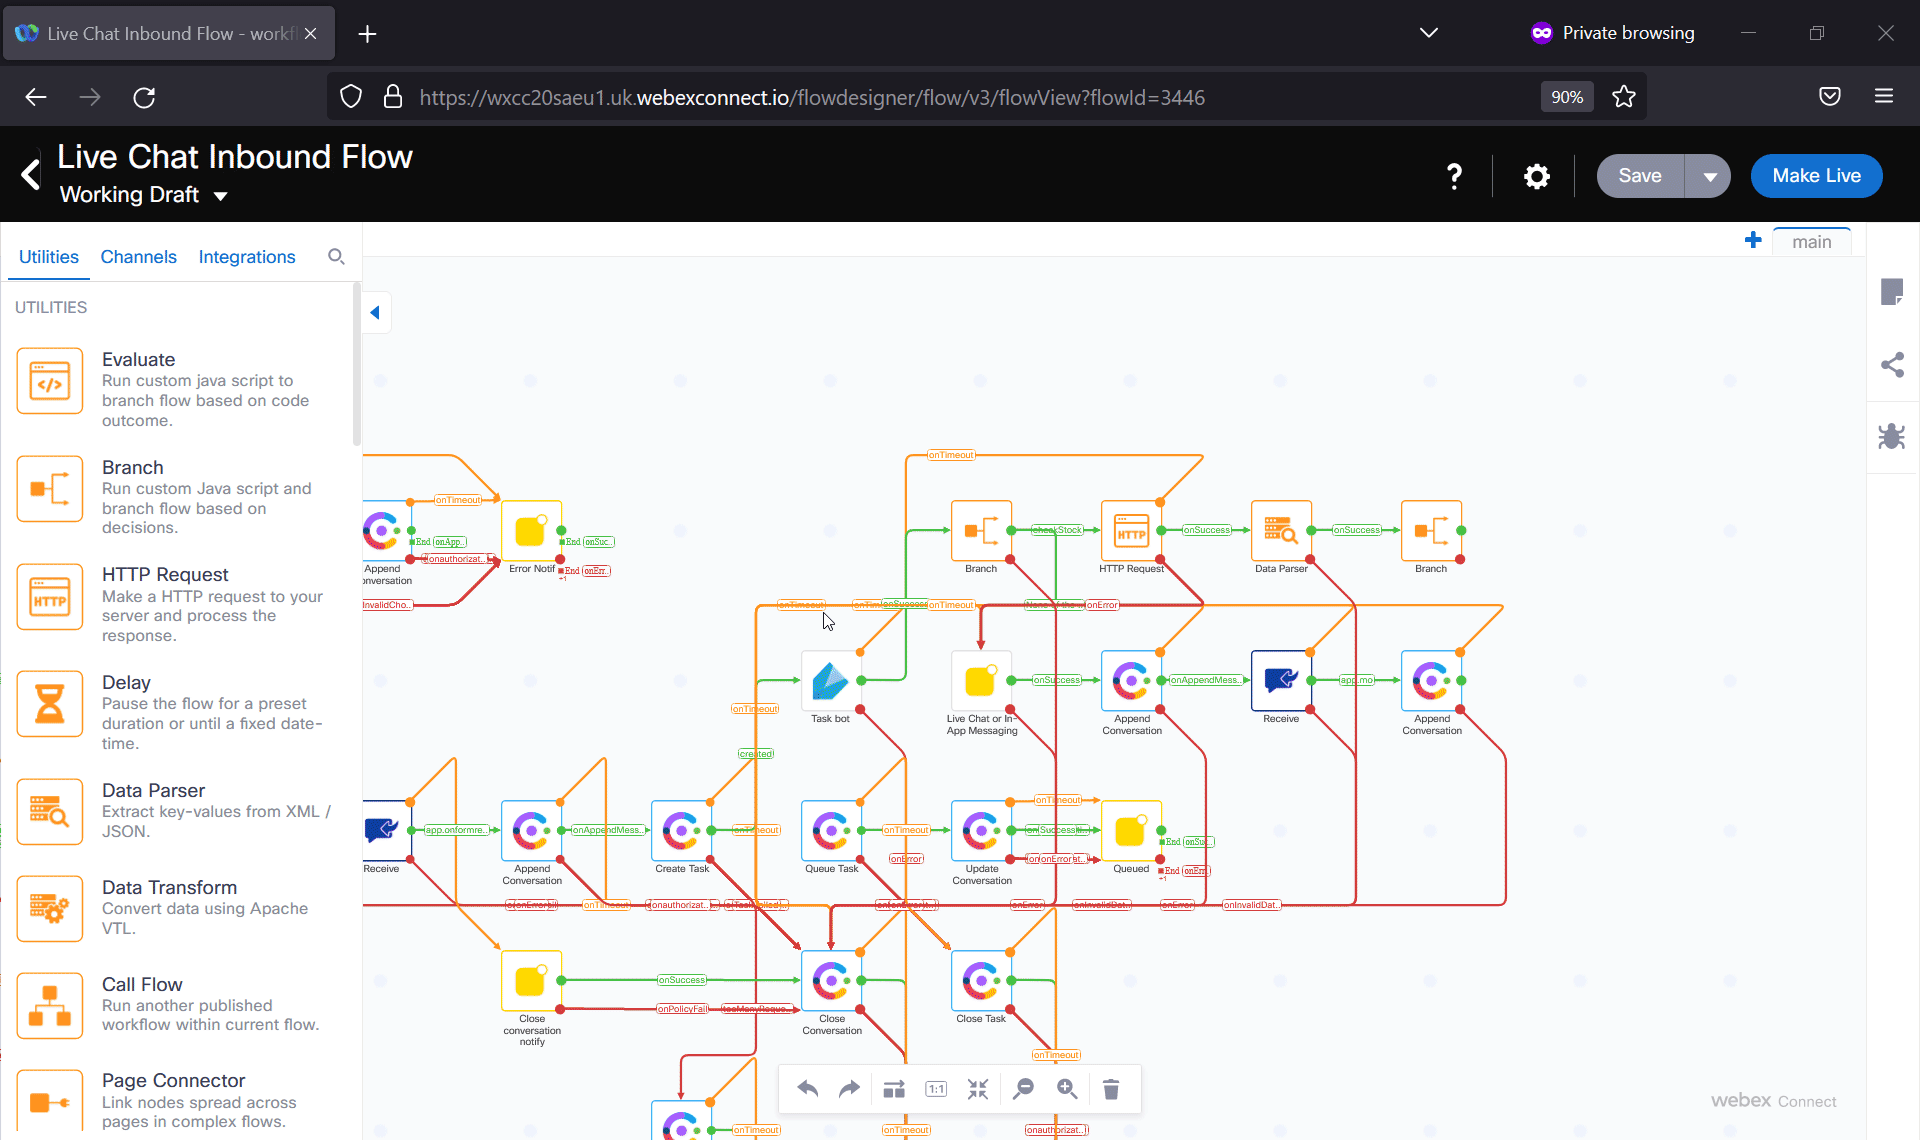Switch to the Channels tab
1920x1140 pixels.
pos(138,257)
